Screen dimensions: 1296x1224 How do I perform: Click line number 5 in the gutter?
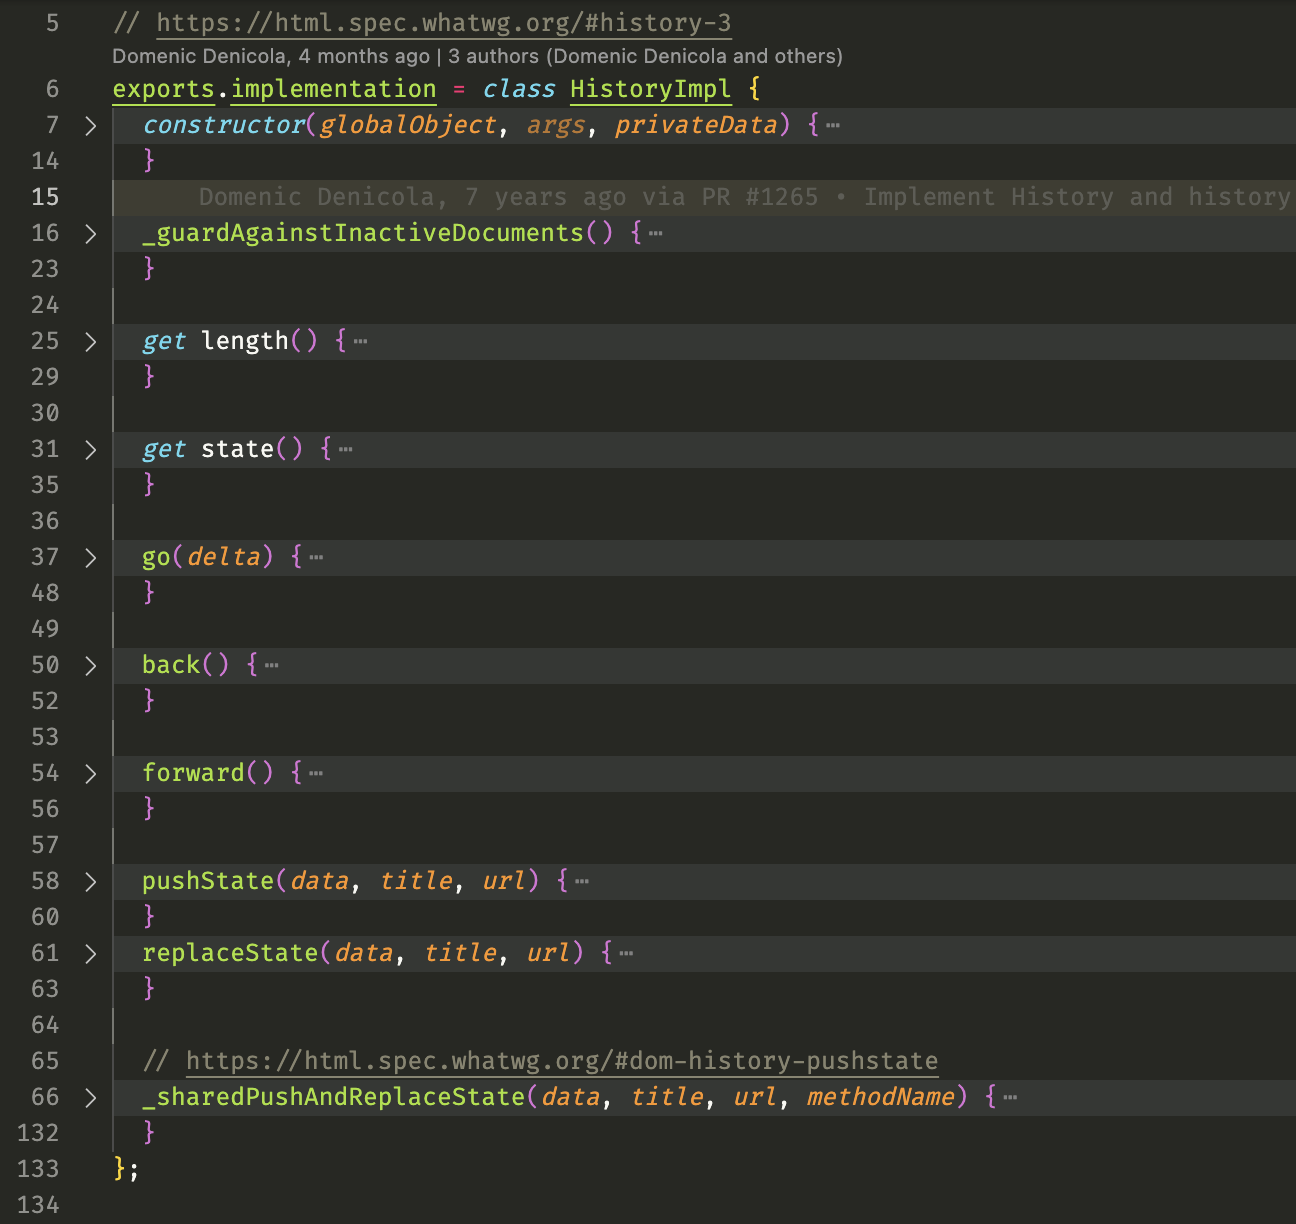(x=52, y=23)
